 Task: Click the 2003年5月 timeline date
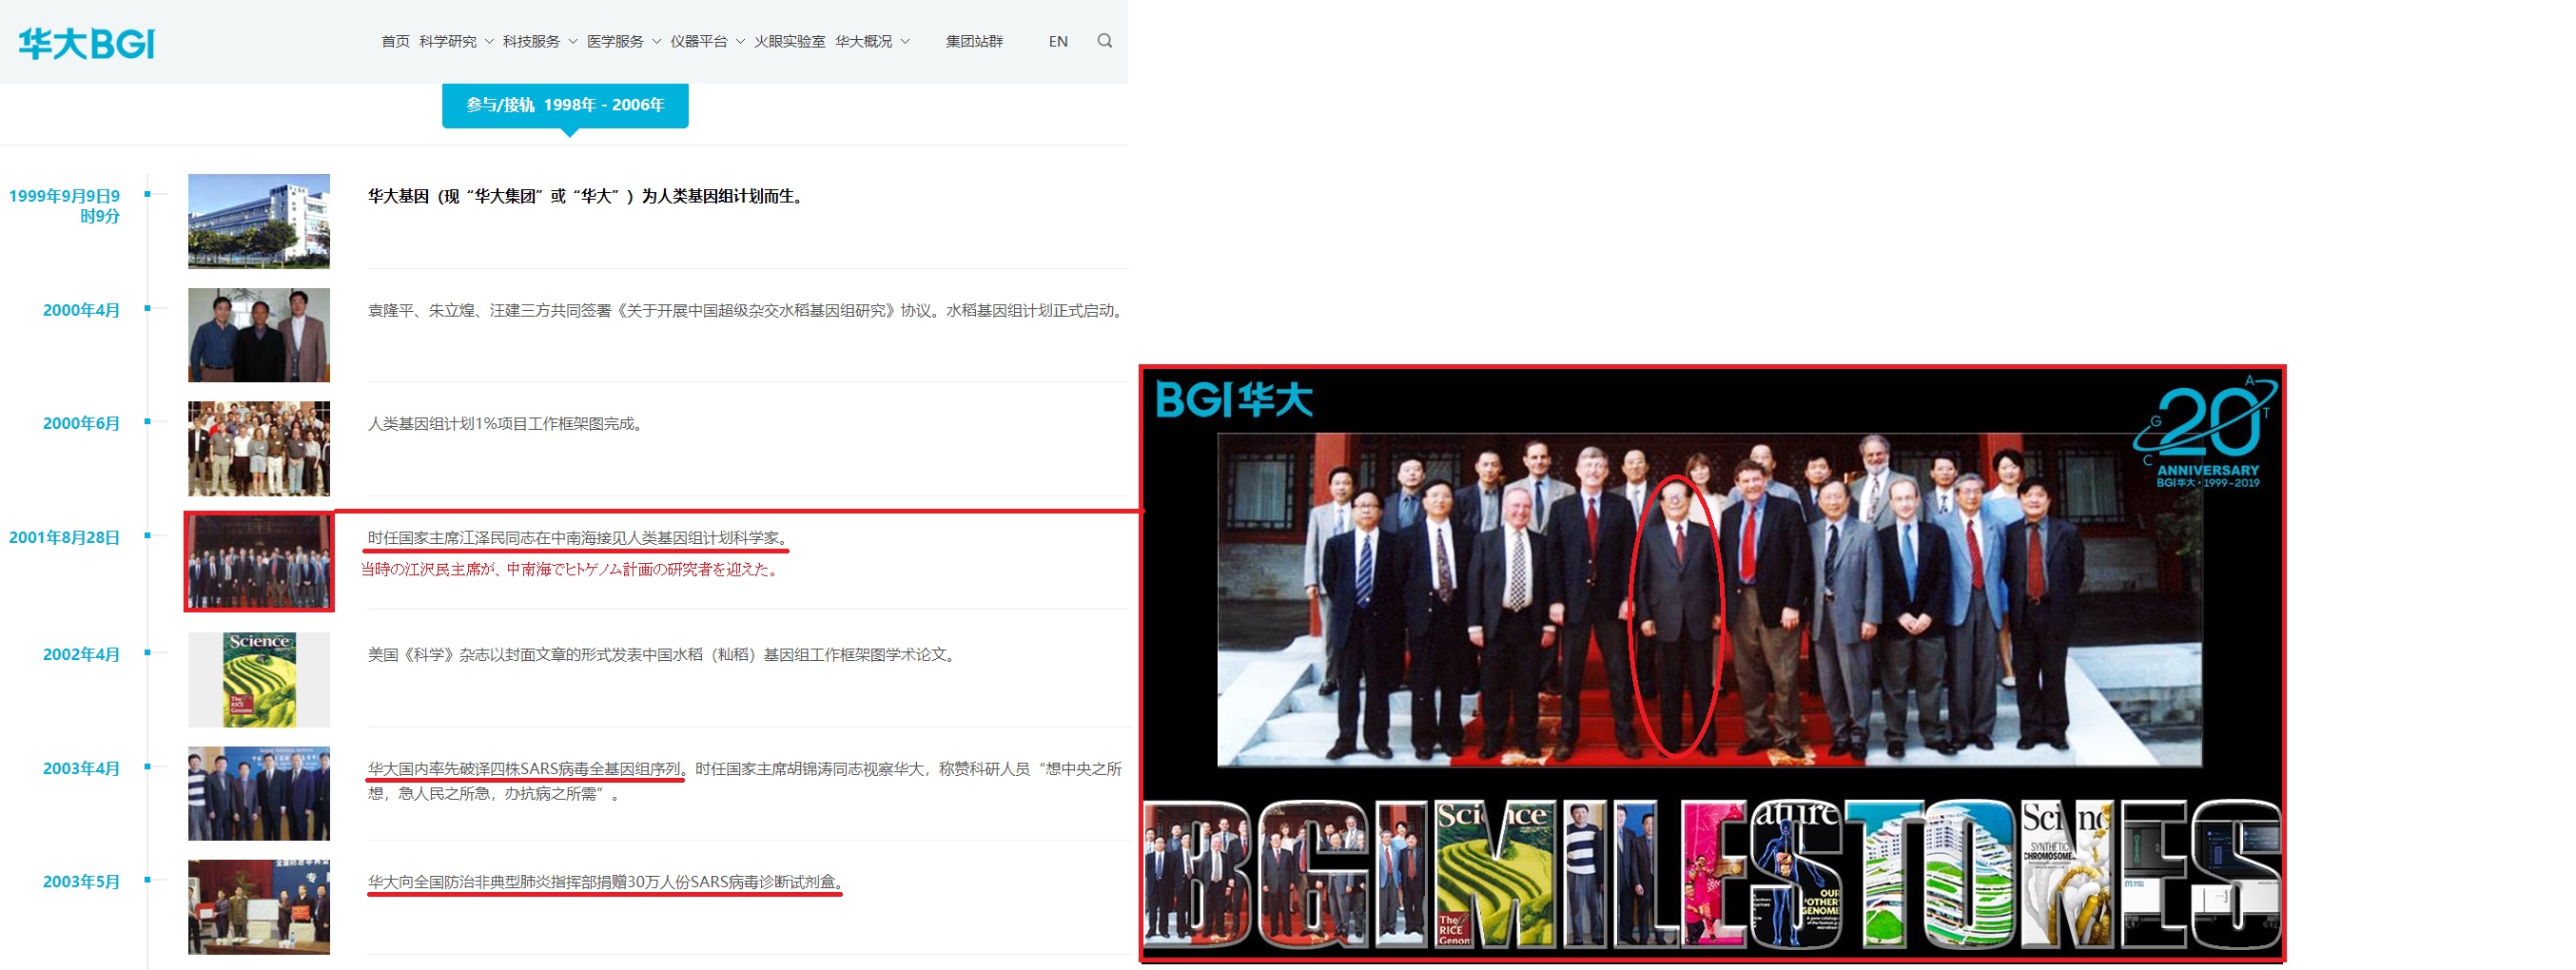point(81,881)
